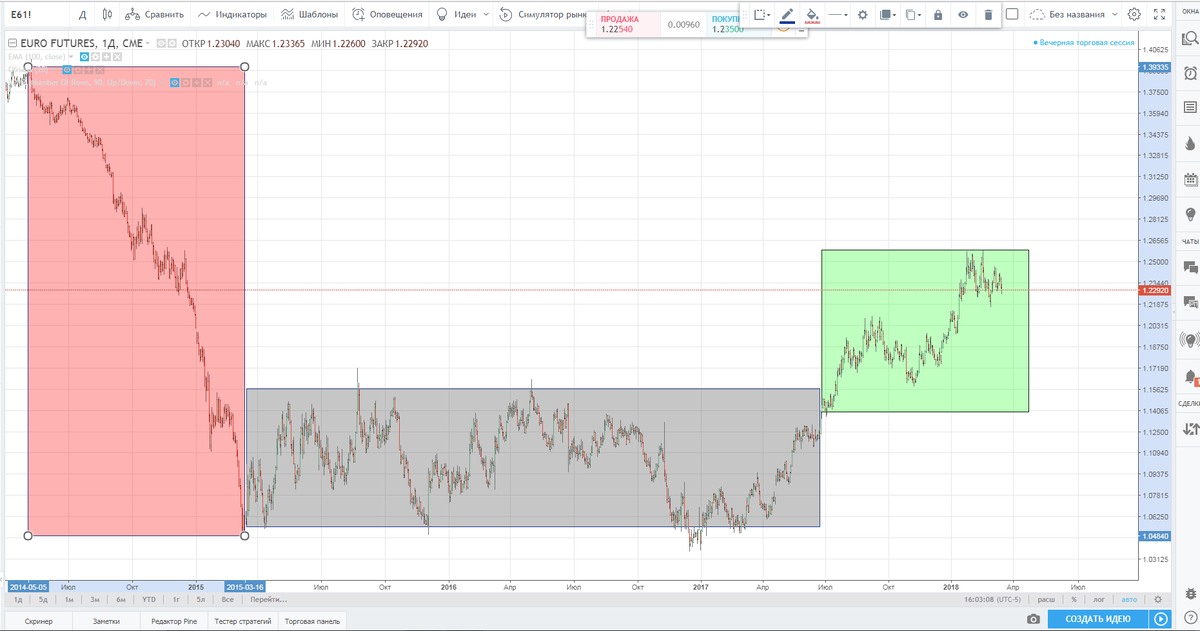Open the Оповещения alert creation dialog
This screenshot has height=631, width=1200.
pyautogui.click(x=389, y=15)
